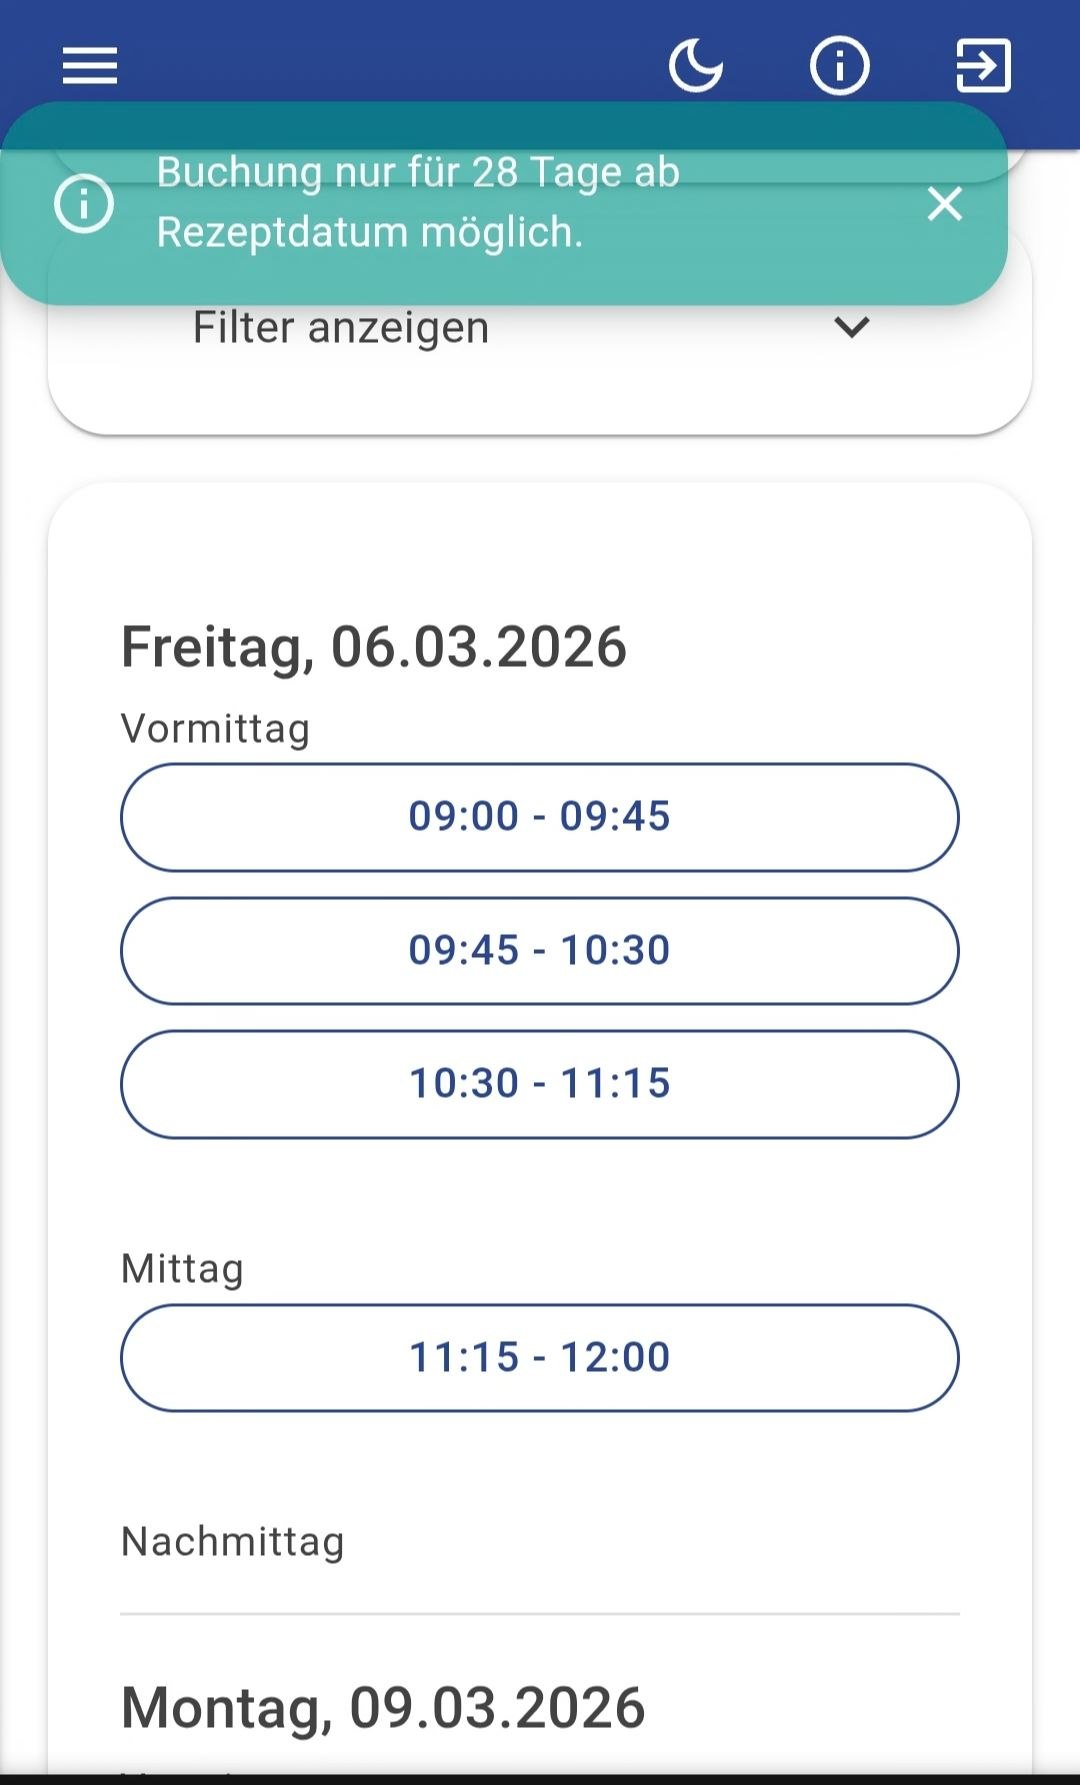Pick the 11:15 - 12:00 Mittag slot

pyautogui.click(x=539, y=1357)
